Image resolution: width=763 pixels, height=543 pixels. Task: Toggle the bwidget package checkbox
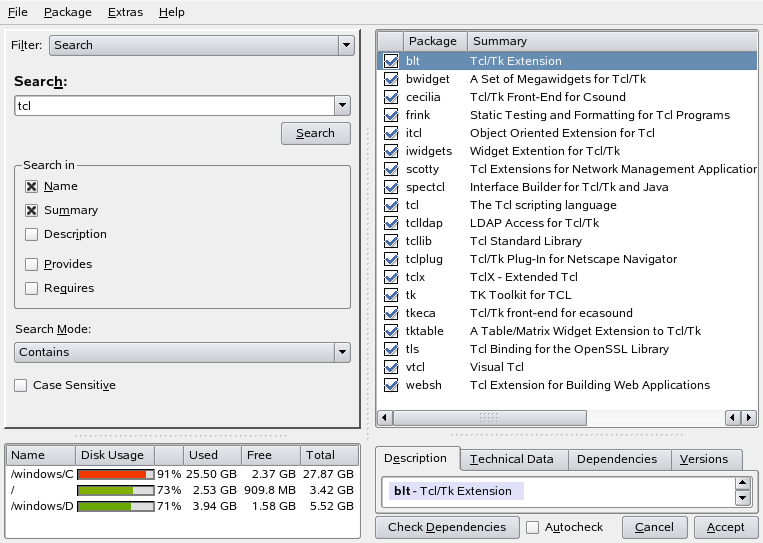point(391,79)
